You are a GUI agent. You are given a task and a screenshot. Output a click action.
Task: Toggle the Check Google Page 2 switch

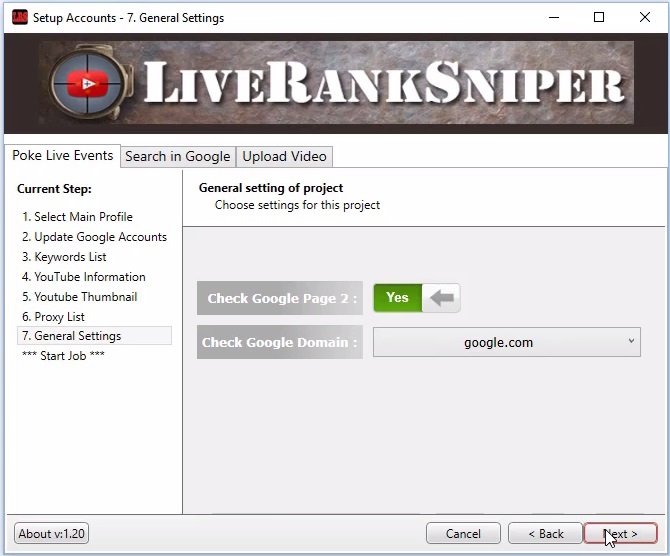tap(417, 297)
